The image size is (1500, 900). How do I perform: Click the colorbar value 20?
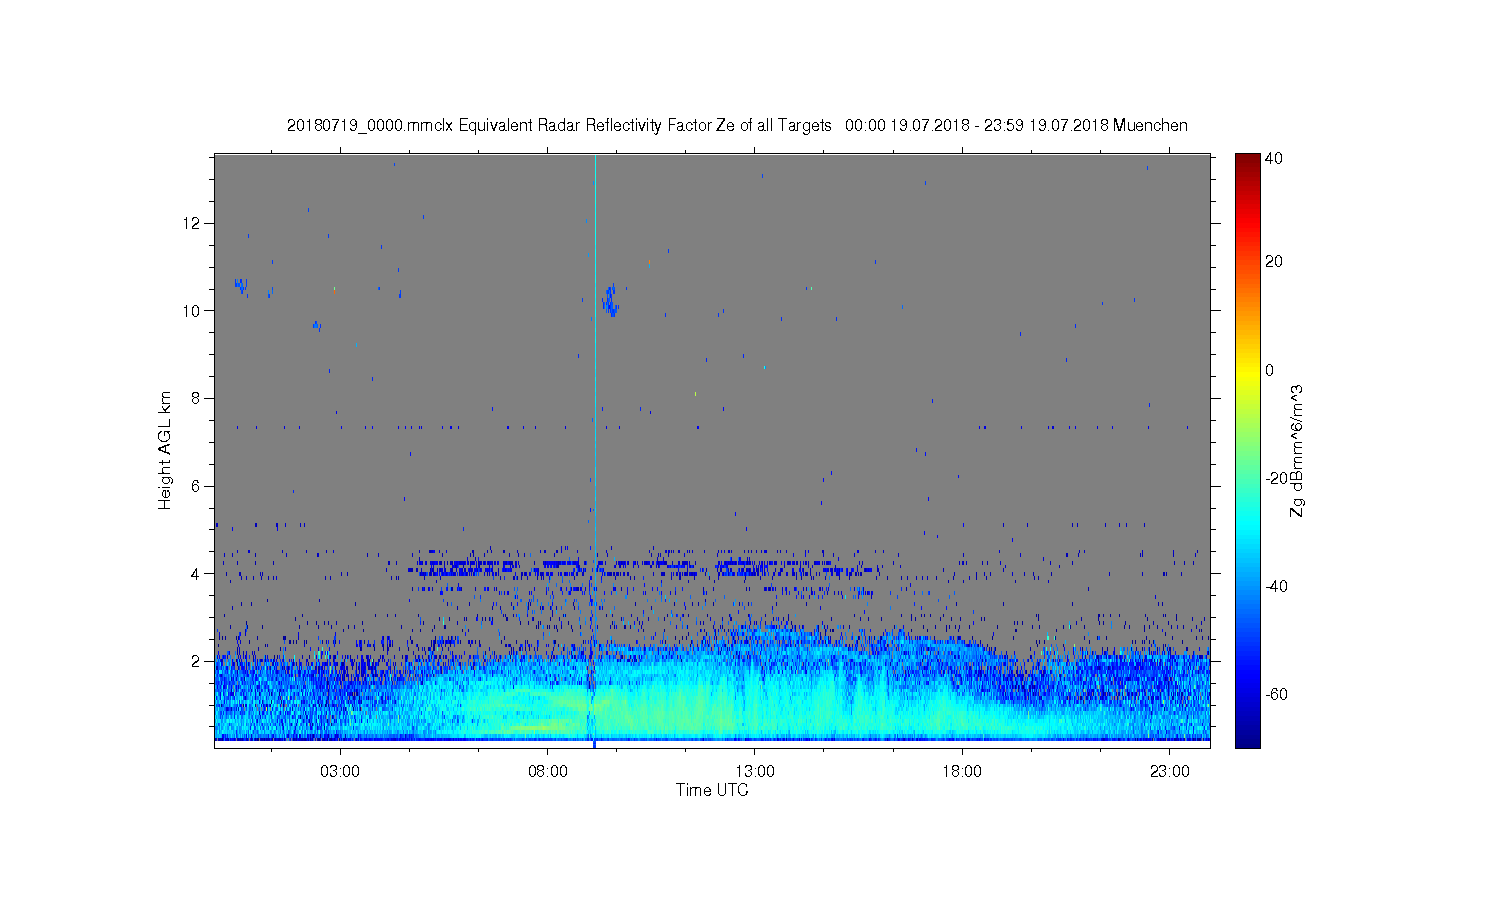(1274, 262)
